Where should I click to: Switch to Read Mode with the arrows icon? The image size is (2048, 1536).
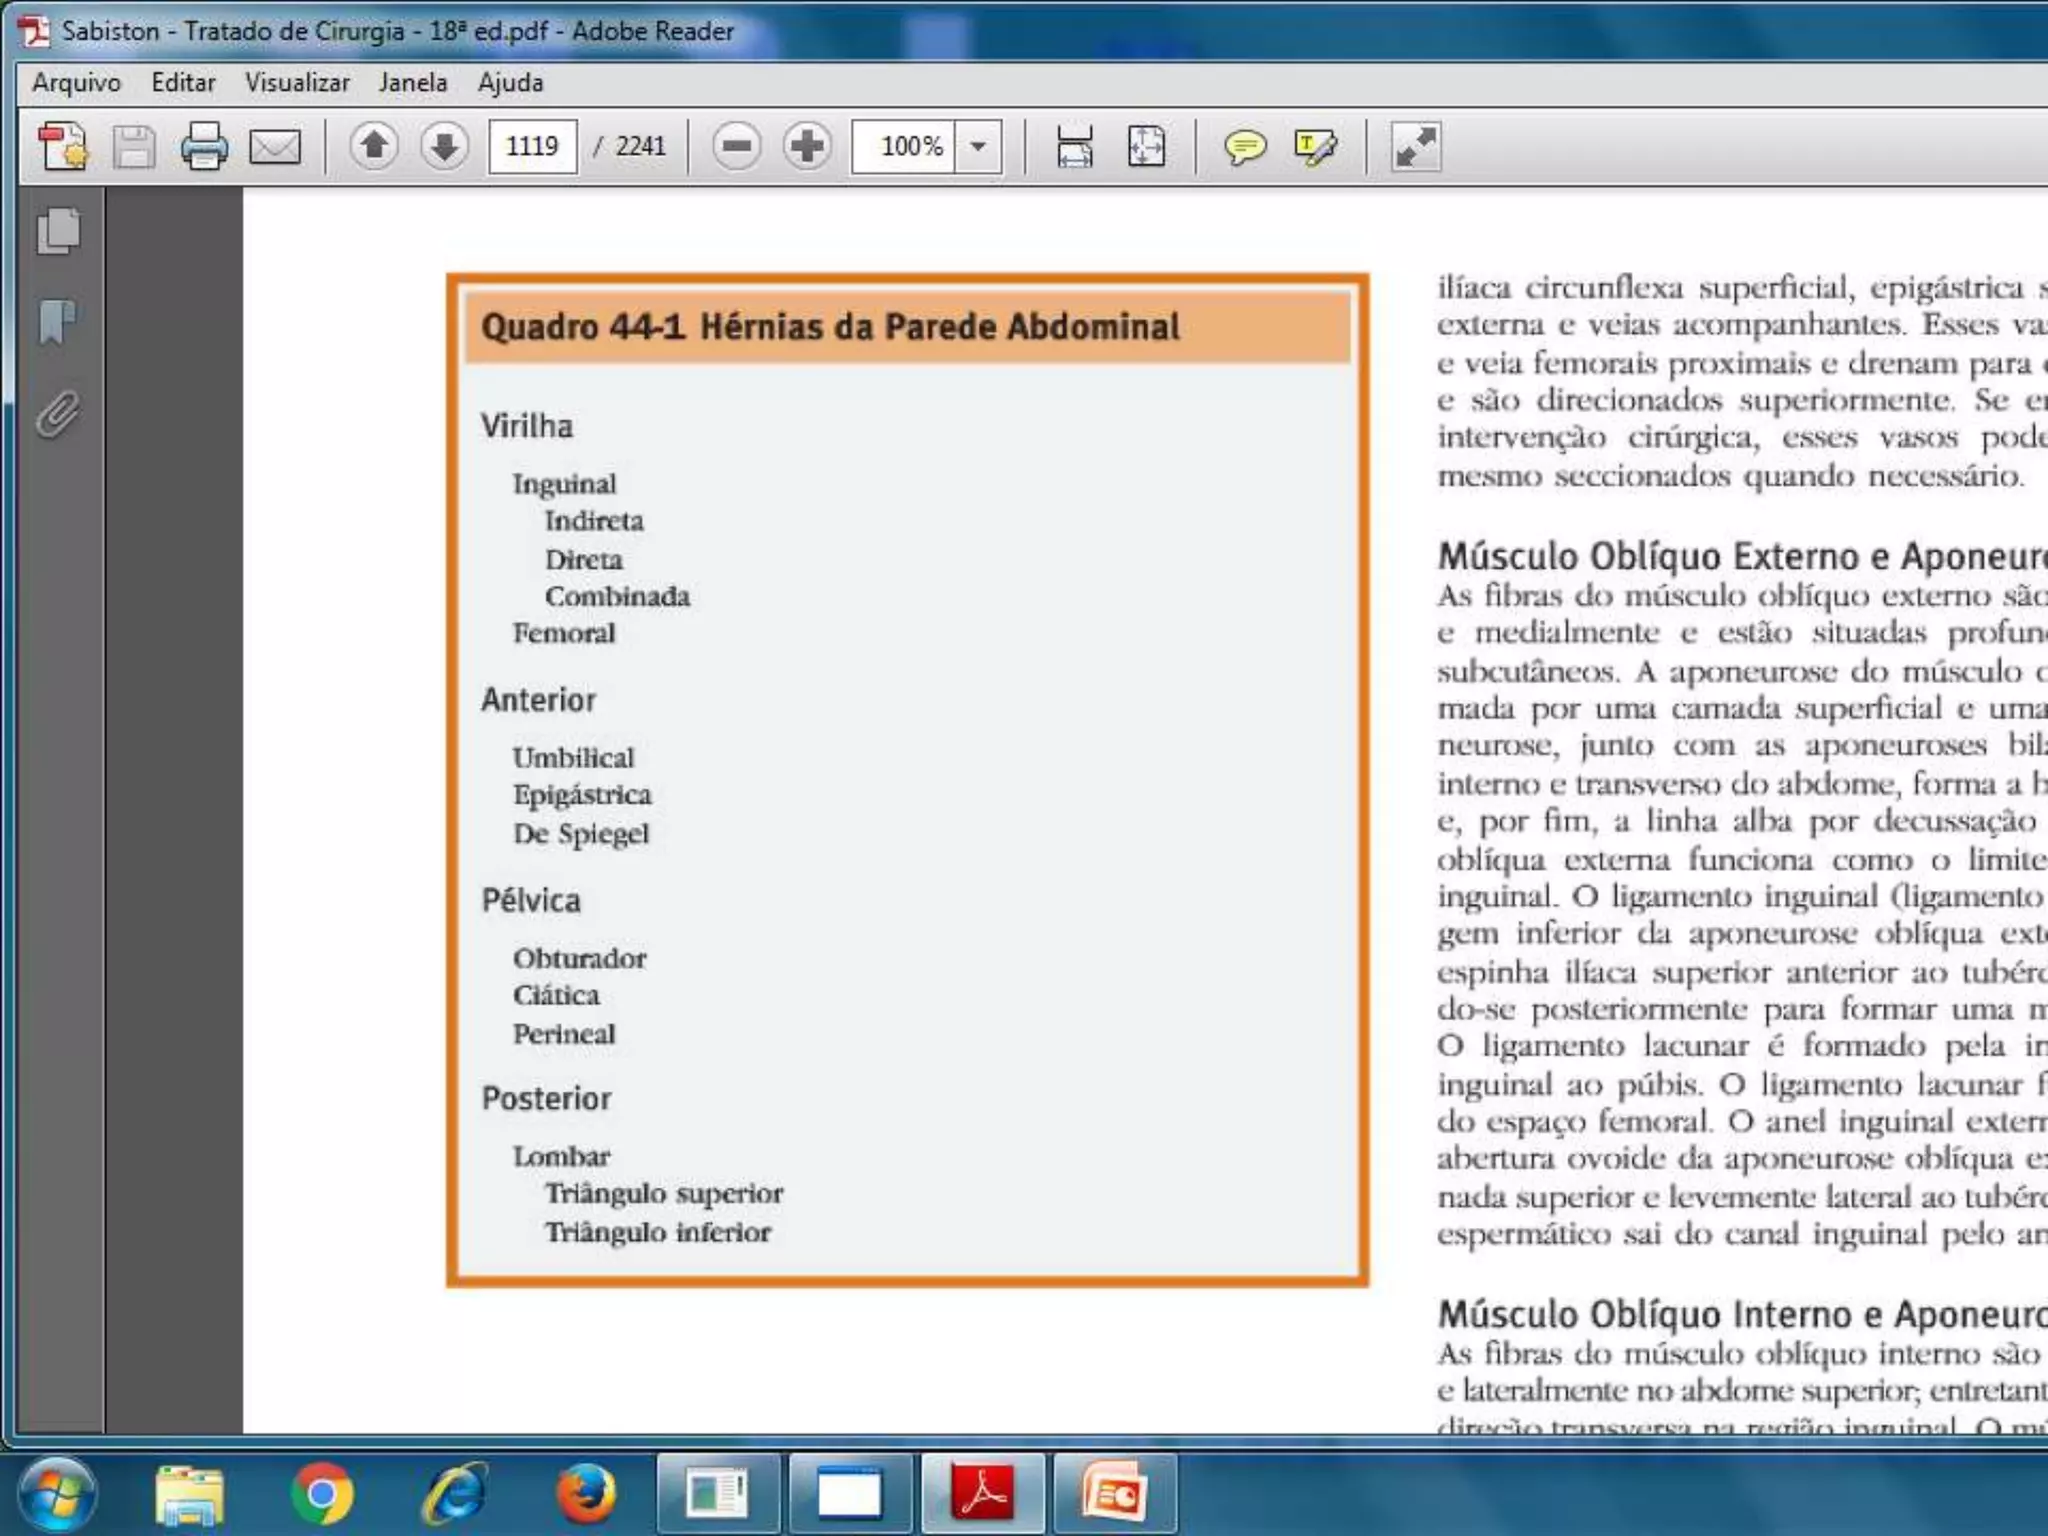(1416, 147)
